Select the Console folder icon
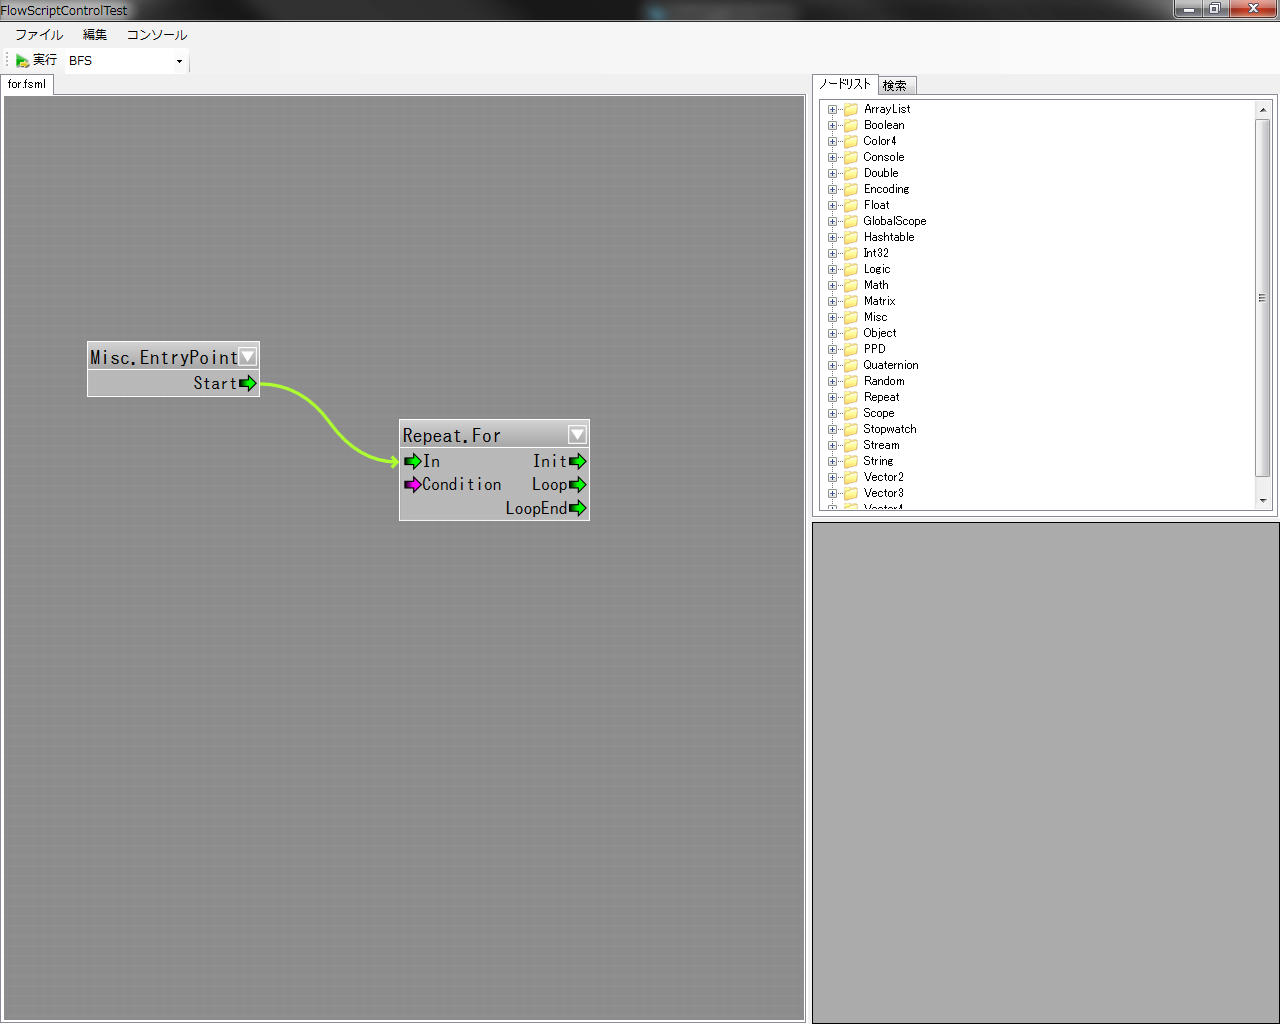 [x=851, y=158]
